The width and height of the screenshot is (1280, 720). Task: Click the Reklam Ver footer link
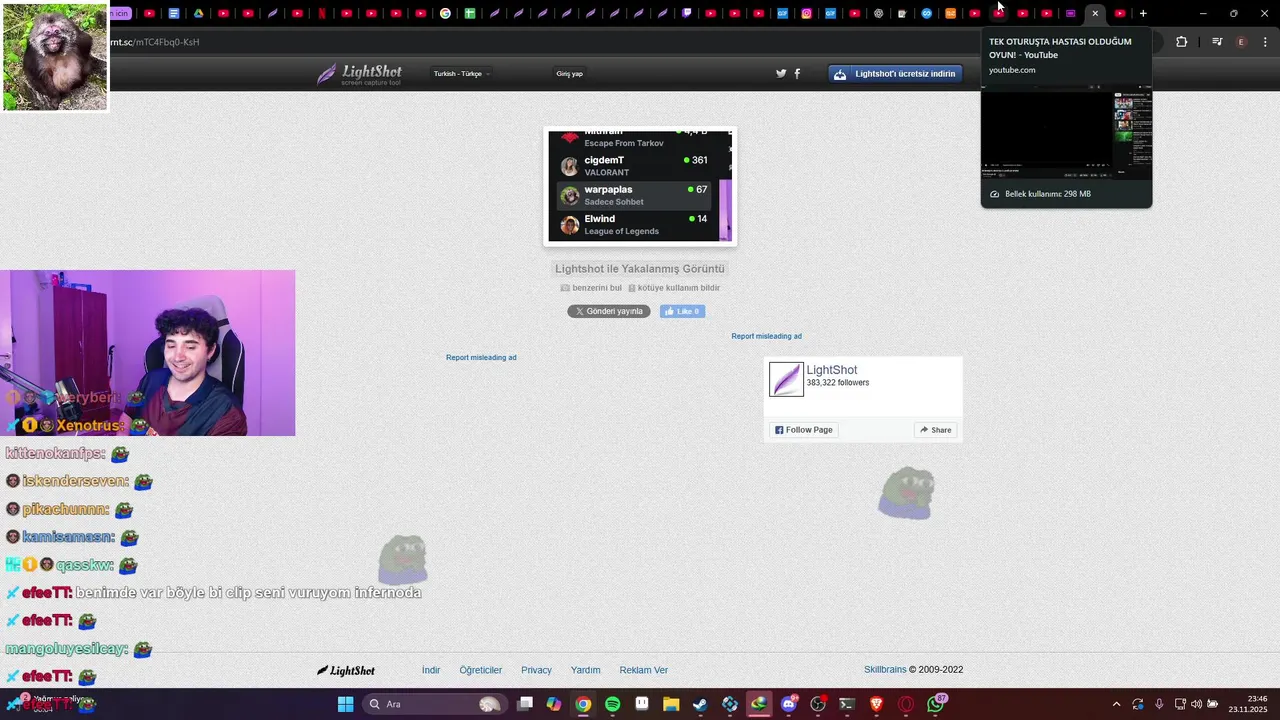644,670
